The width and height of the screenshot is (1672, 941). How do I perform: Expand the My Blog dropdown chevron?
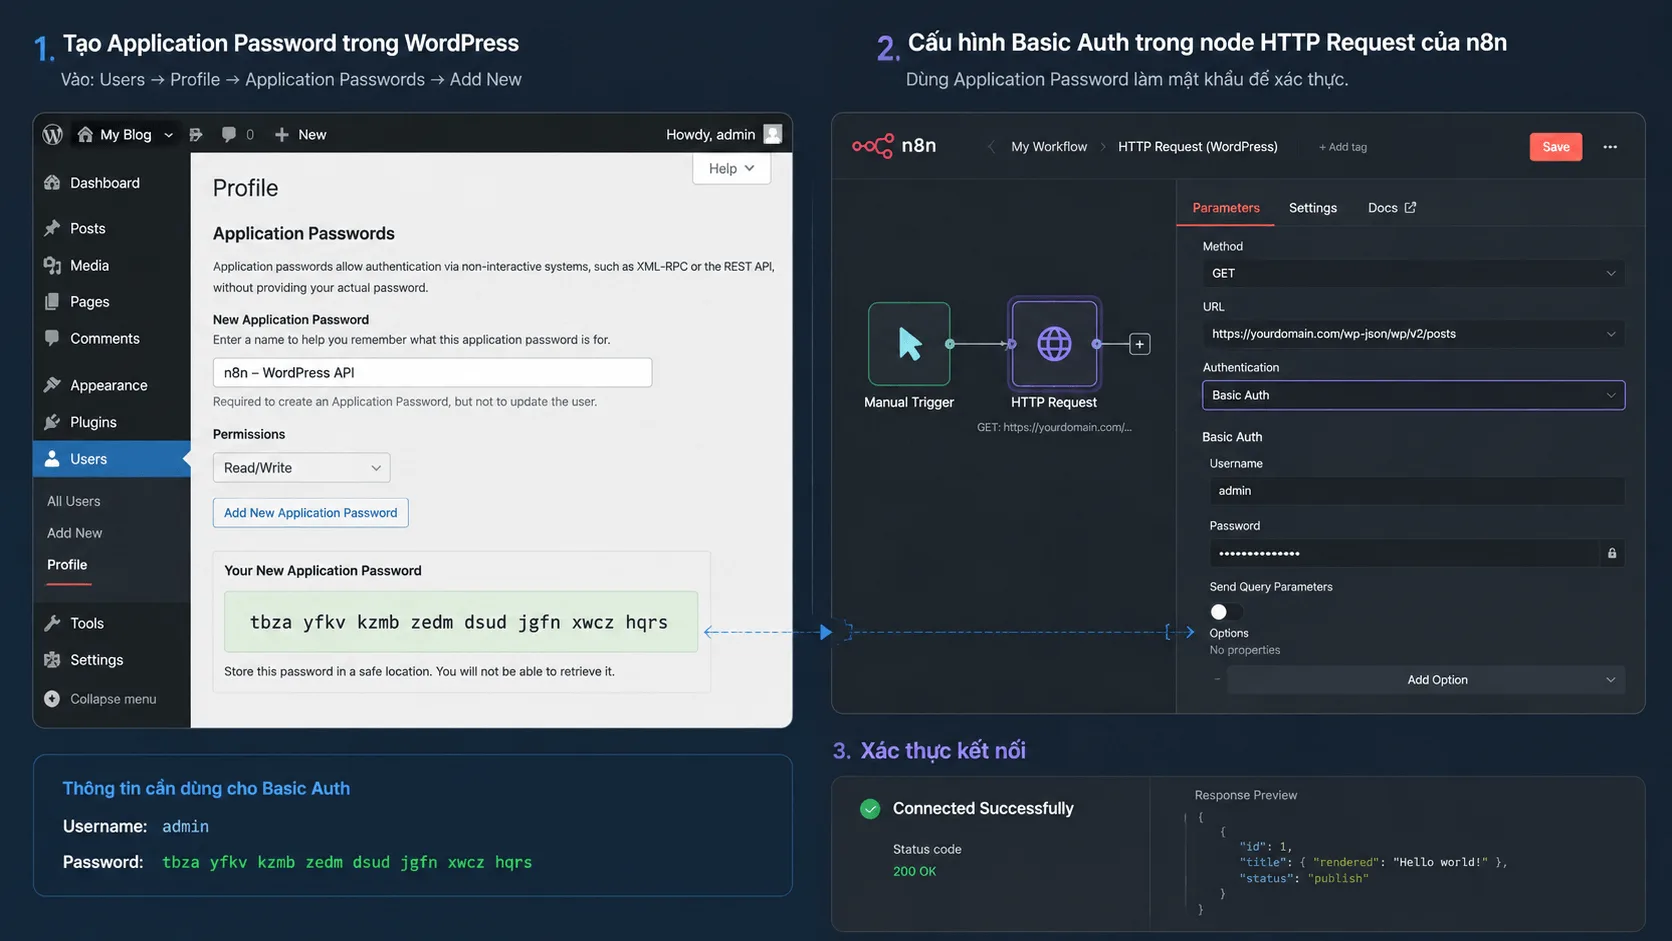tap(168, 135)
